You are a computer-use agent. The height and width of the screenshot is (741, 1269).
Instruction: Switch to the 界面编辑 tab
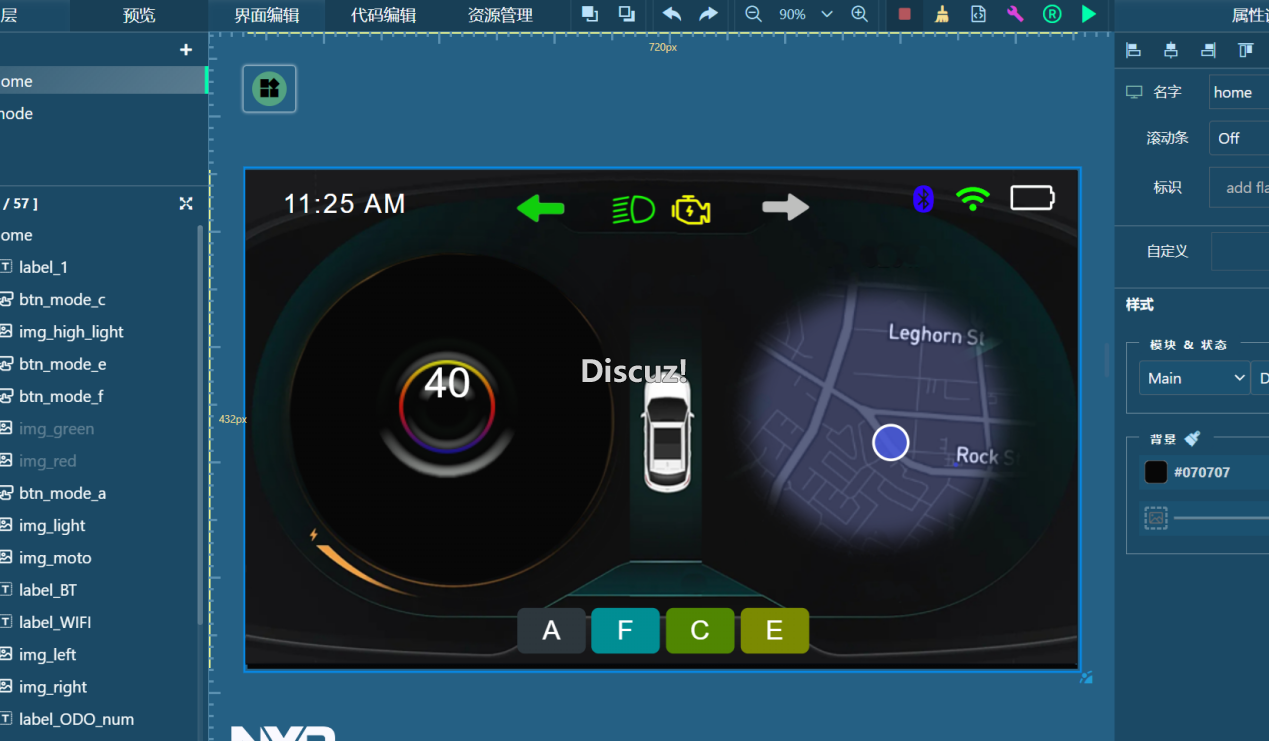[267, 15]
